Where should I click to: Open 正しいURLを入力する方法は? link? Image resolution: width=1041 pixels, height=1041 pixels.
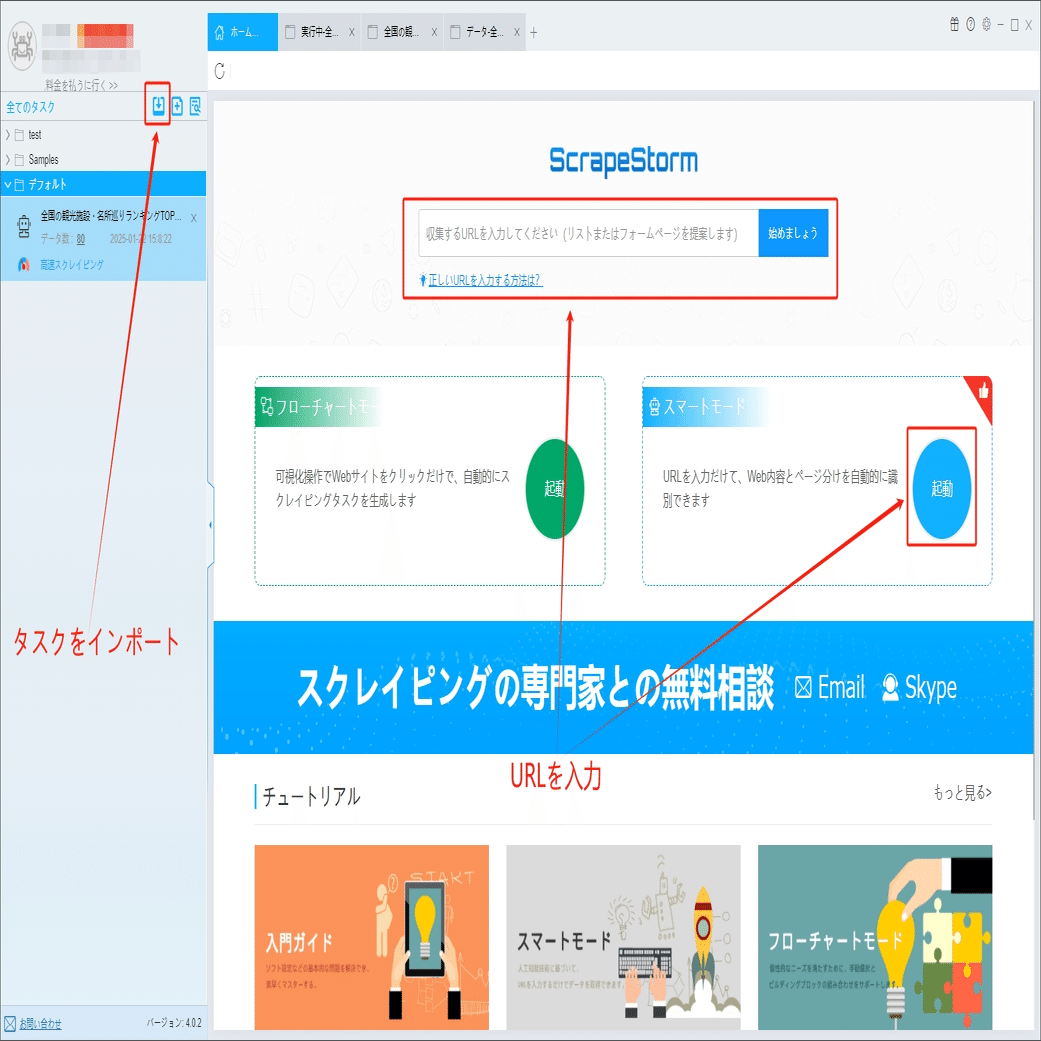coord(485,280)
